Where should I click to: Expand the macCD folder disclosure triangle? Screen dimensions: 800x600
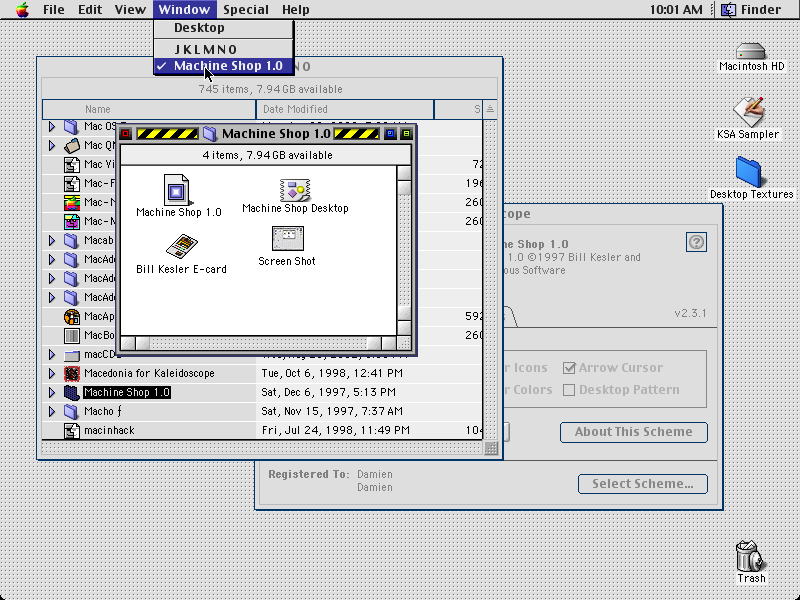52,354
